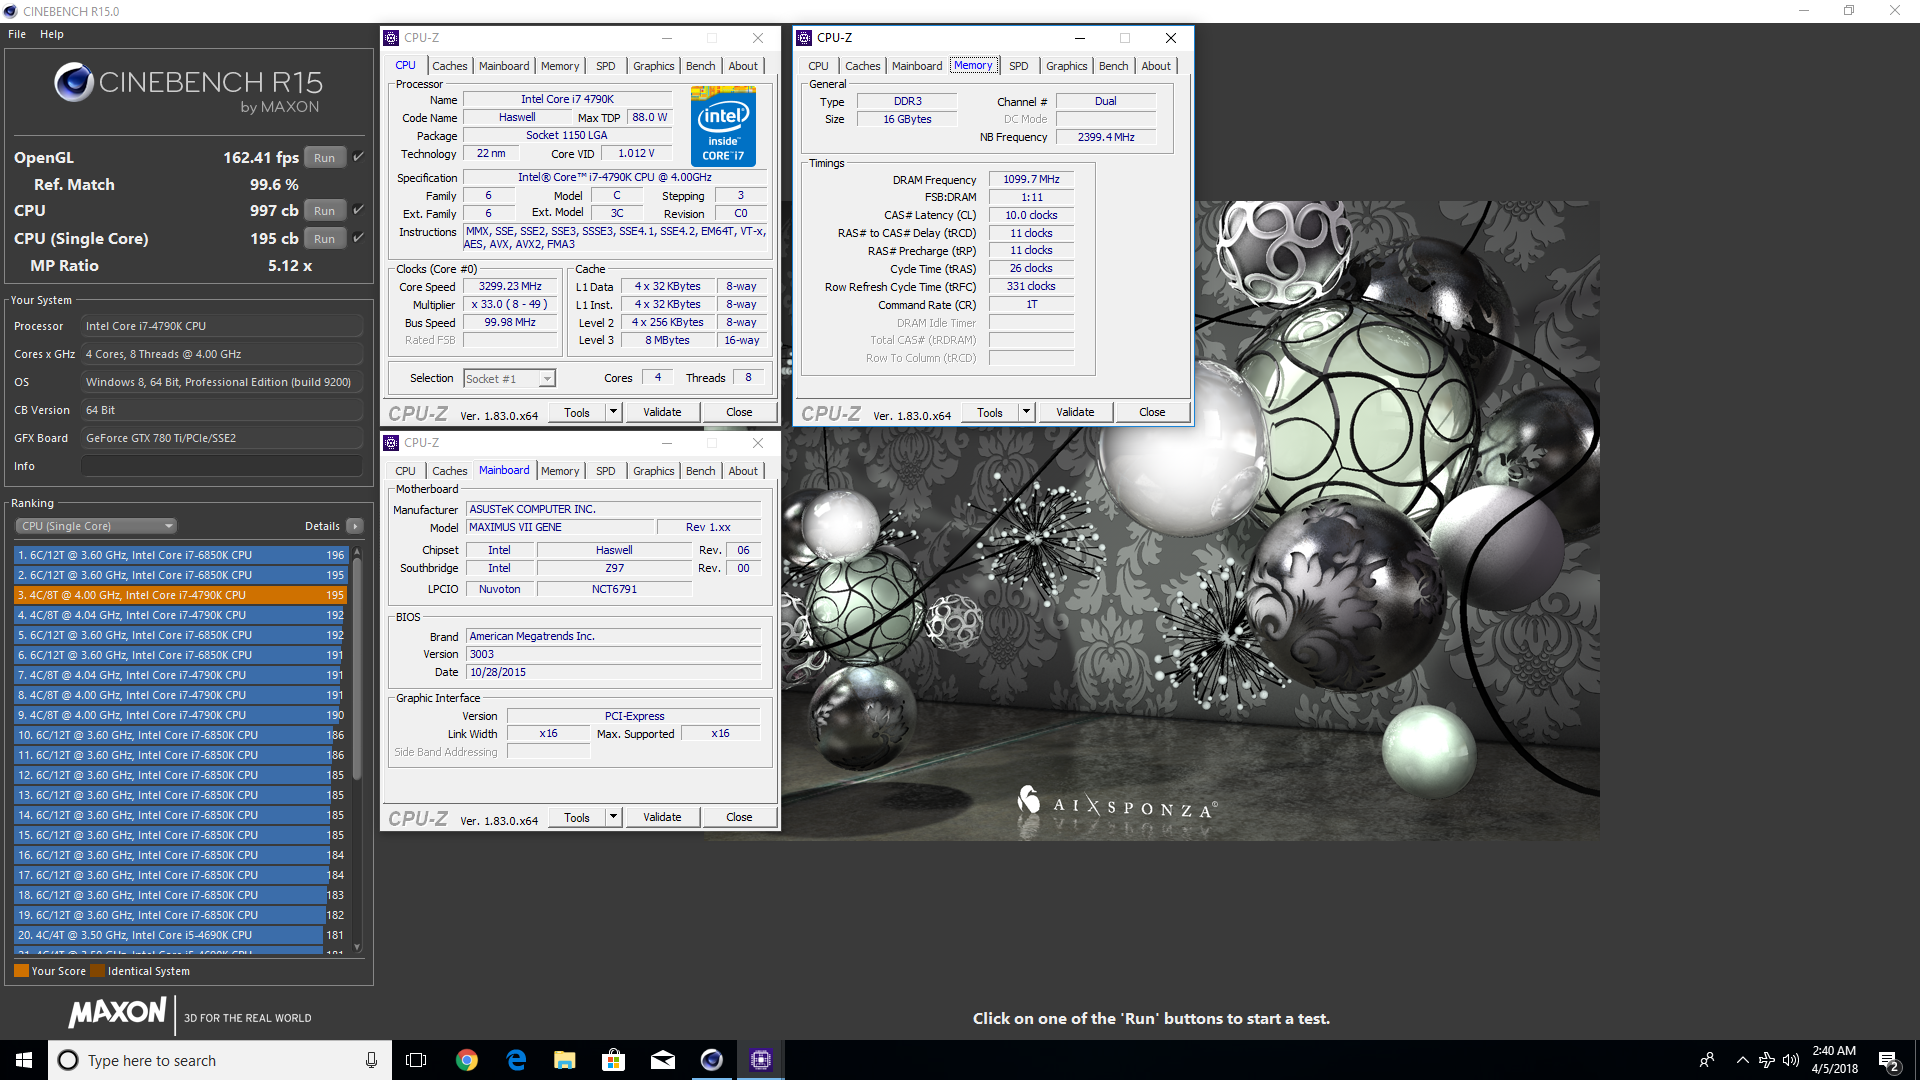Open File Explorer from the taskbar

(565, 1060)
